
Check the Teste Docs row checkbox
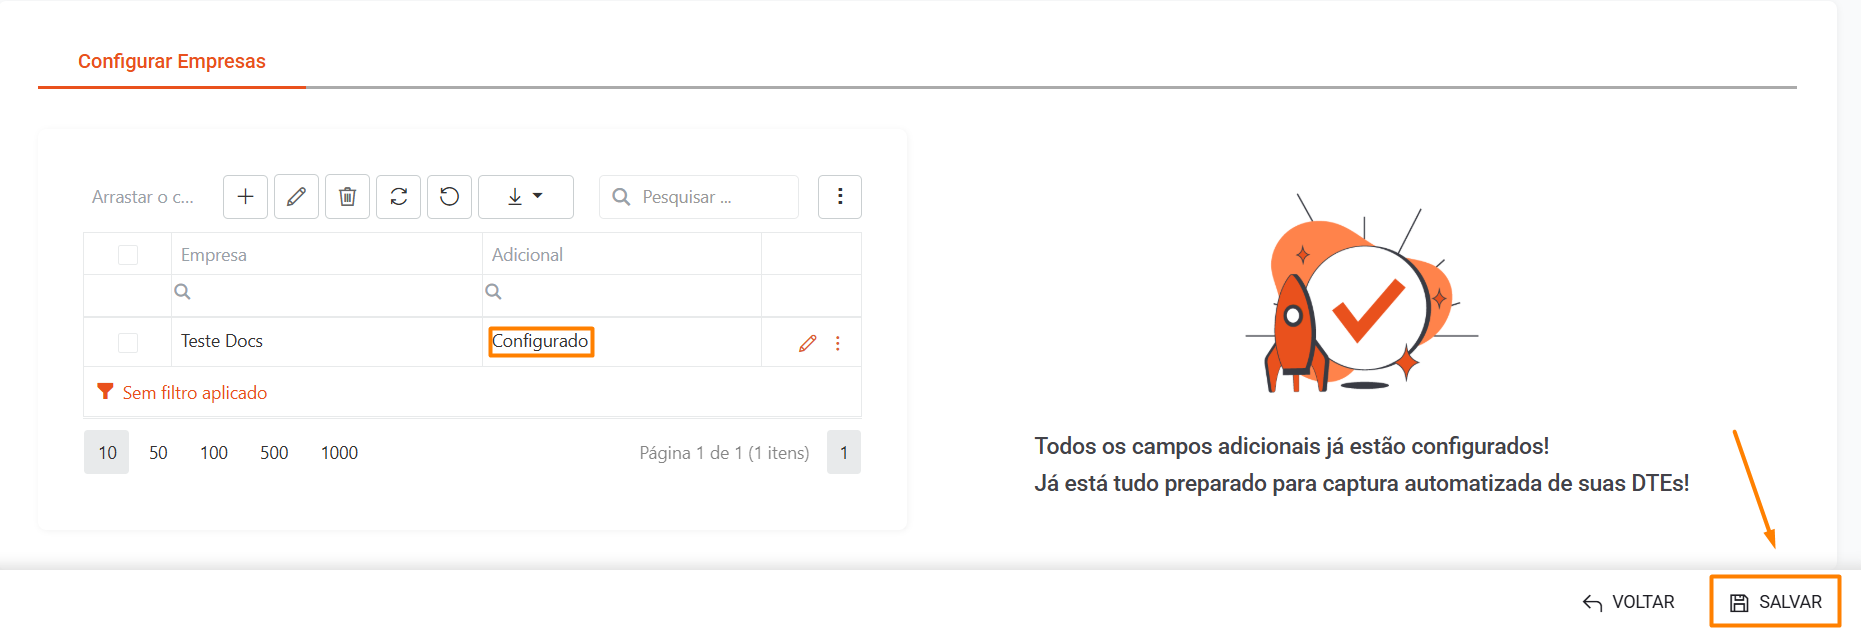(128, 343)
